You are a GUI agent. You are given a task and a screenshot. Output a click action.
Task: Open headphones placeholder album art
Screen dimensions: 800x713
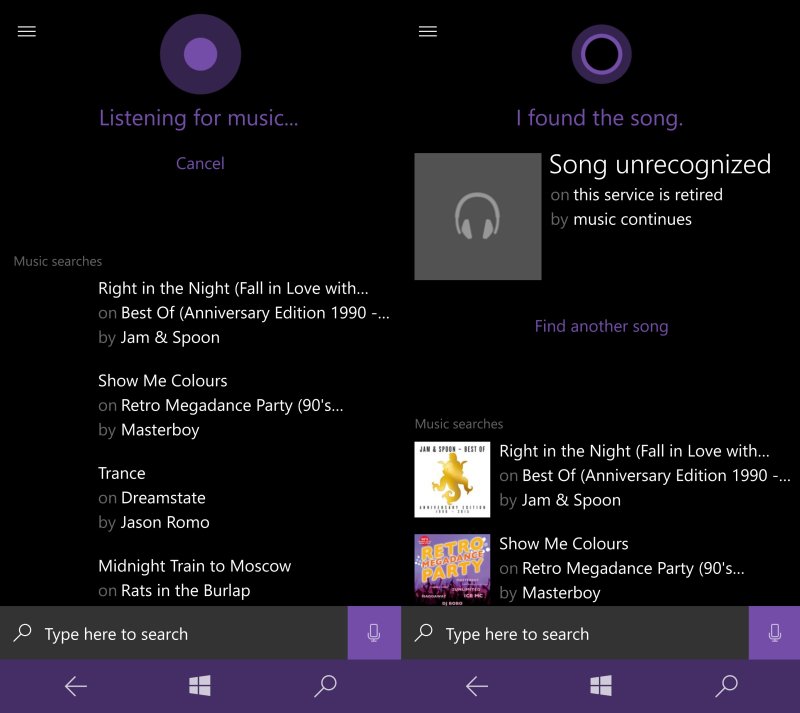478,216
